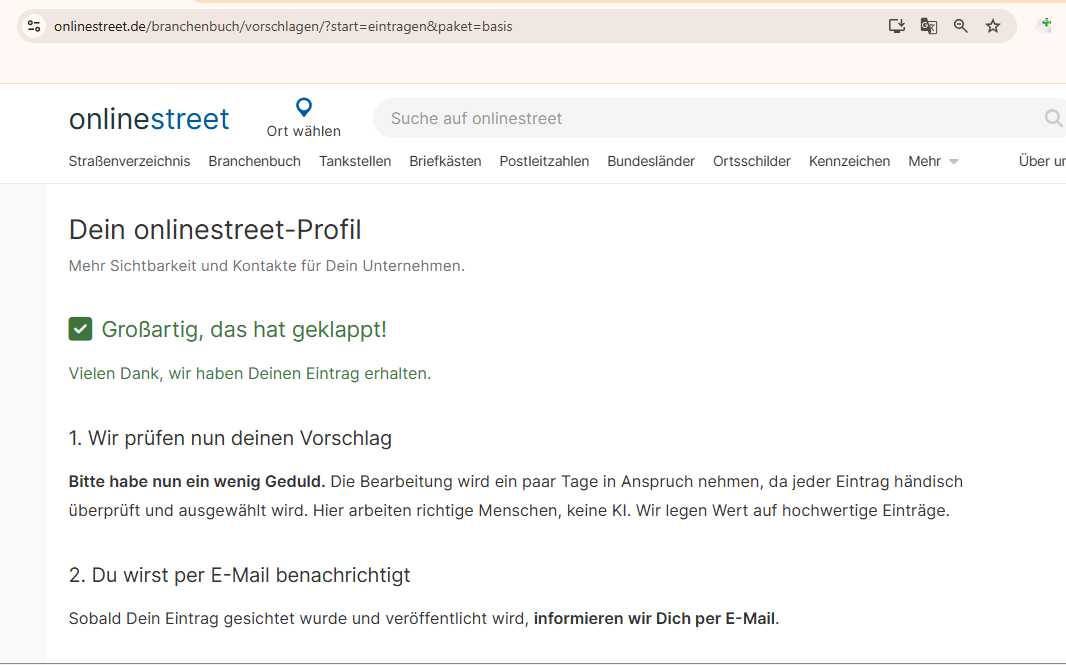Open the translate page icon
1066x665 pixels.
pyautogui.click(x=929, y=27)
